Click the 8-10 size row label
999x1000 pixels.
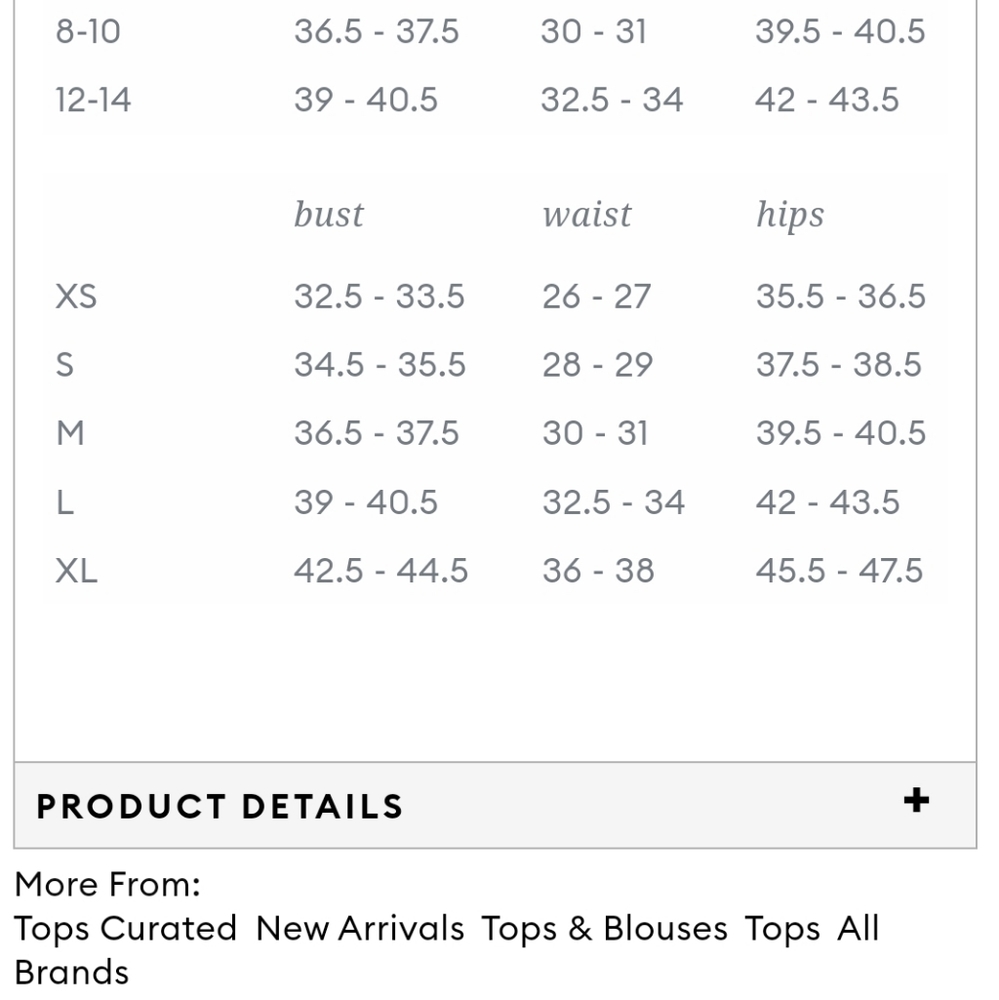[88, 31]
